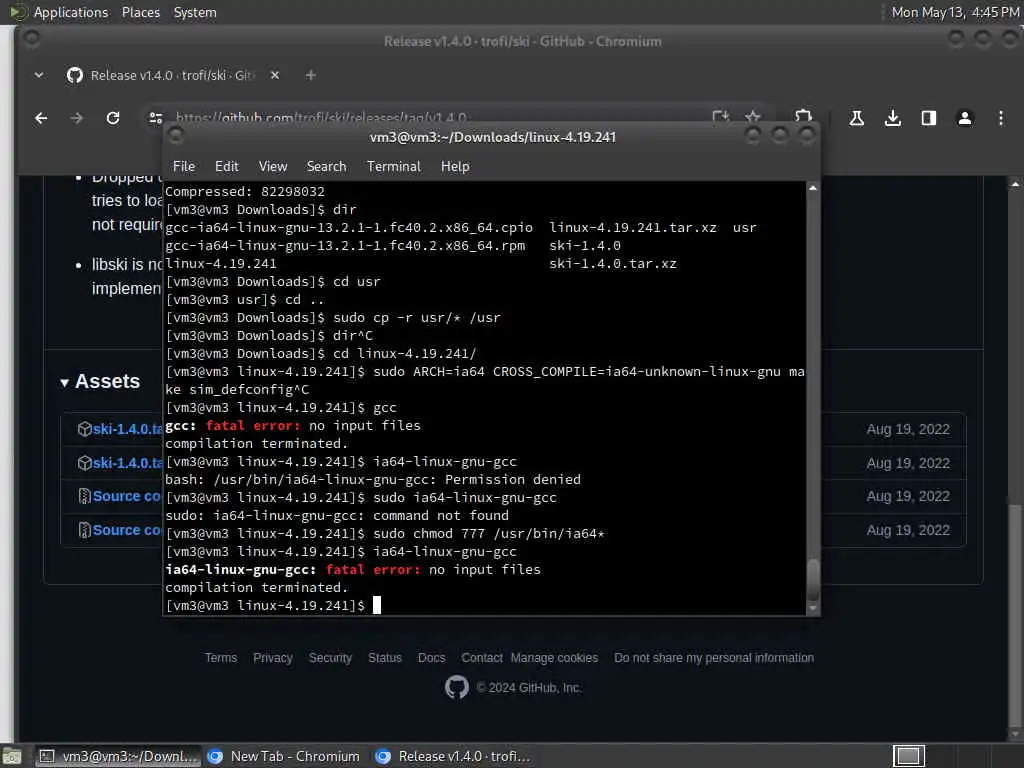Open the terminal File menu
The image size is (1024, 768).
[x=184, y=167]
